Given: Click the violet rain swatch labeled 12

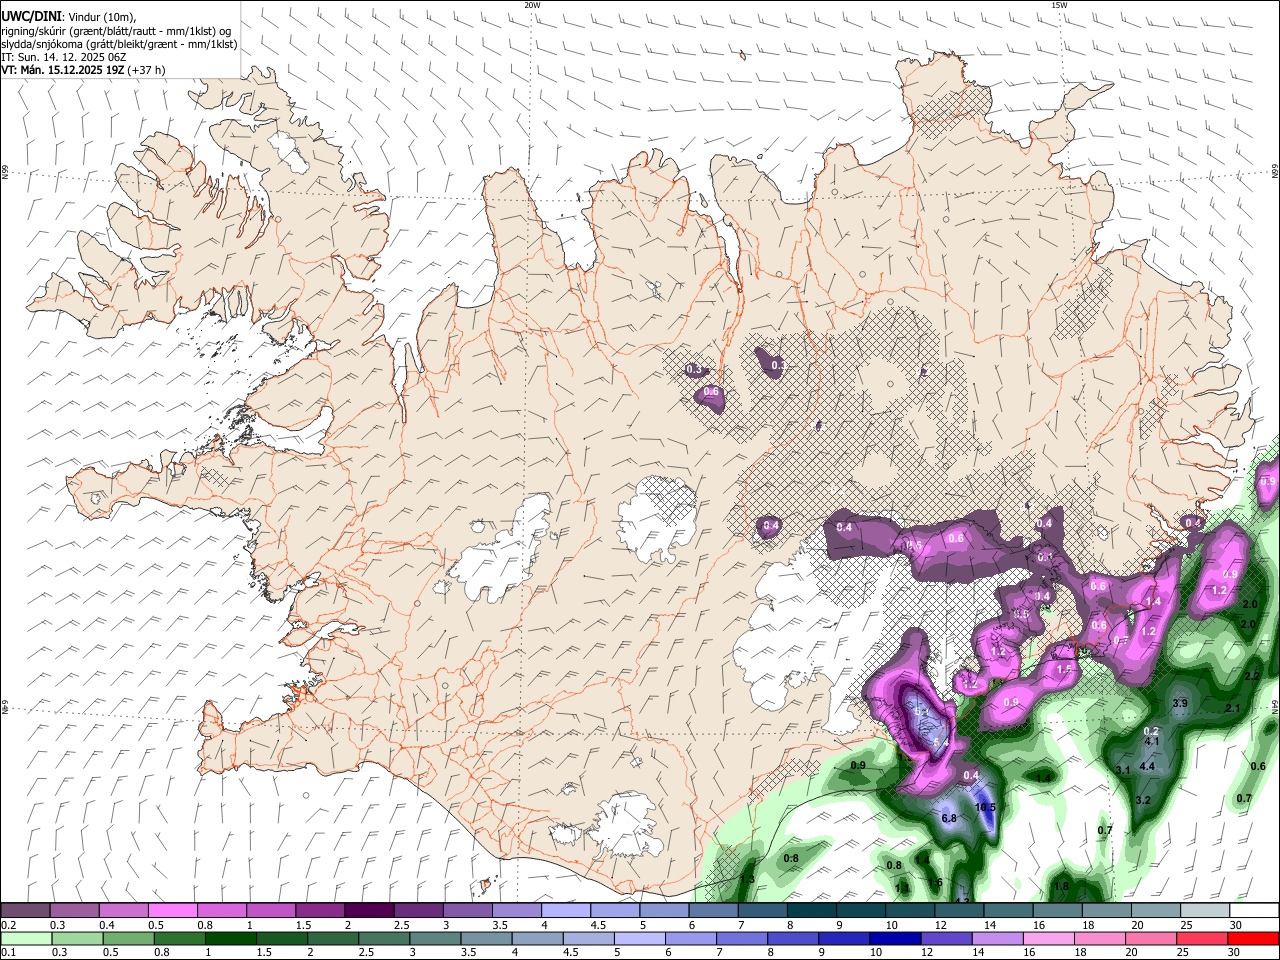Looking at the screenshot, I should click(x=945, y=938).
